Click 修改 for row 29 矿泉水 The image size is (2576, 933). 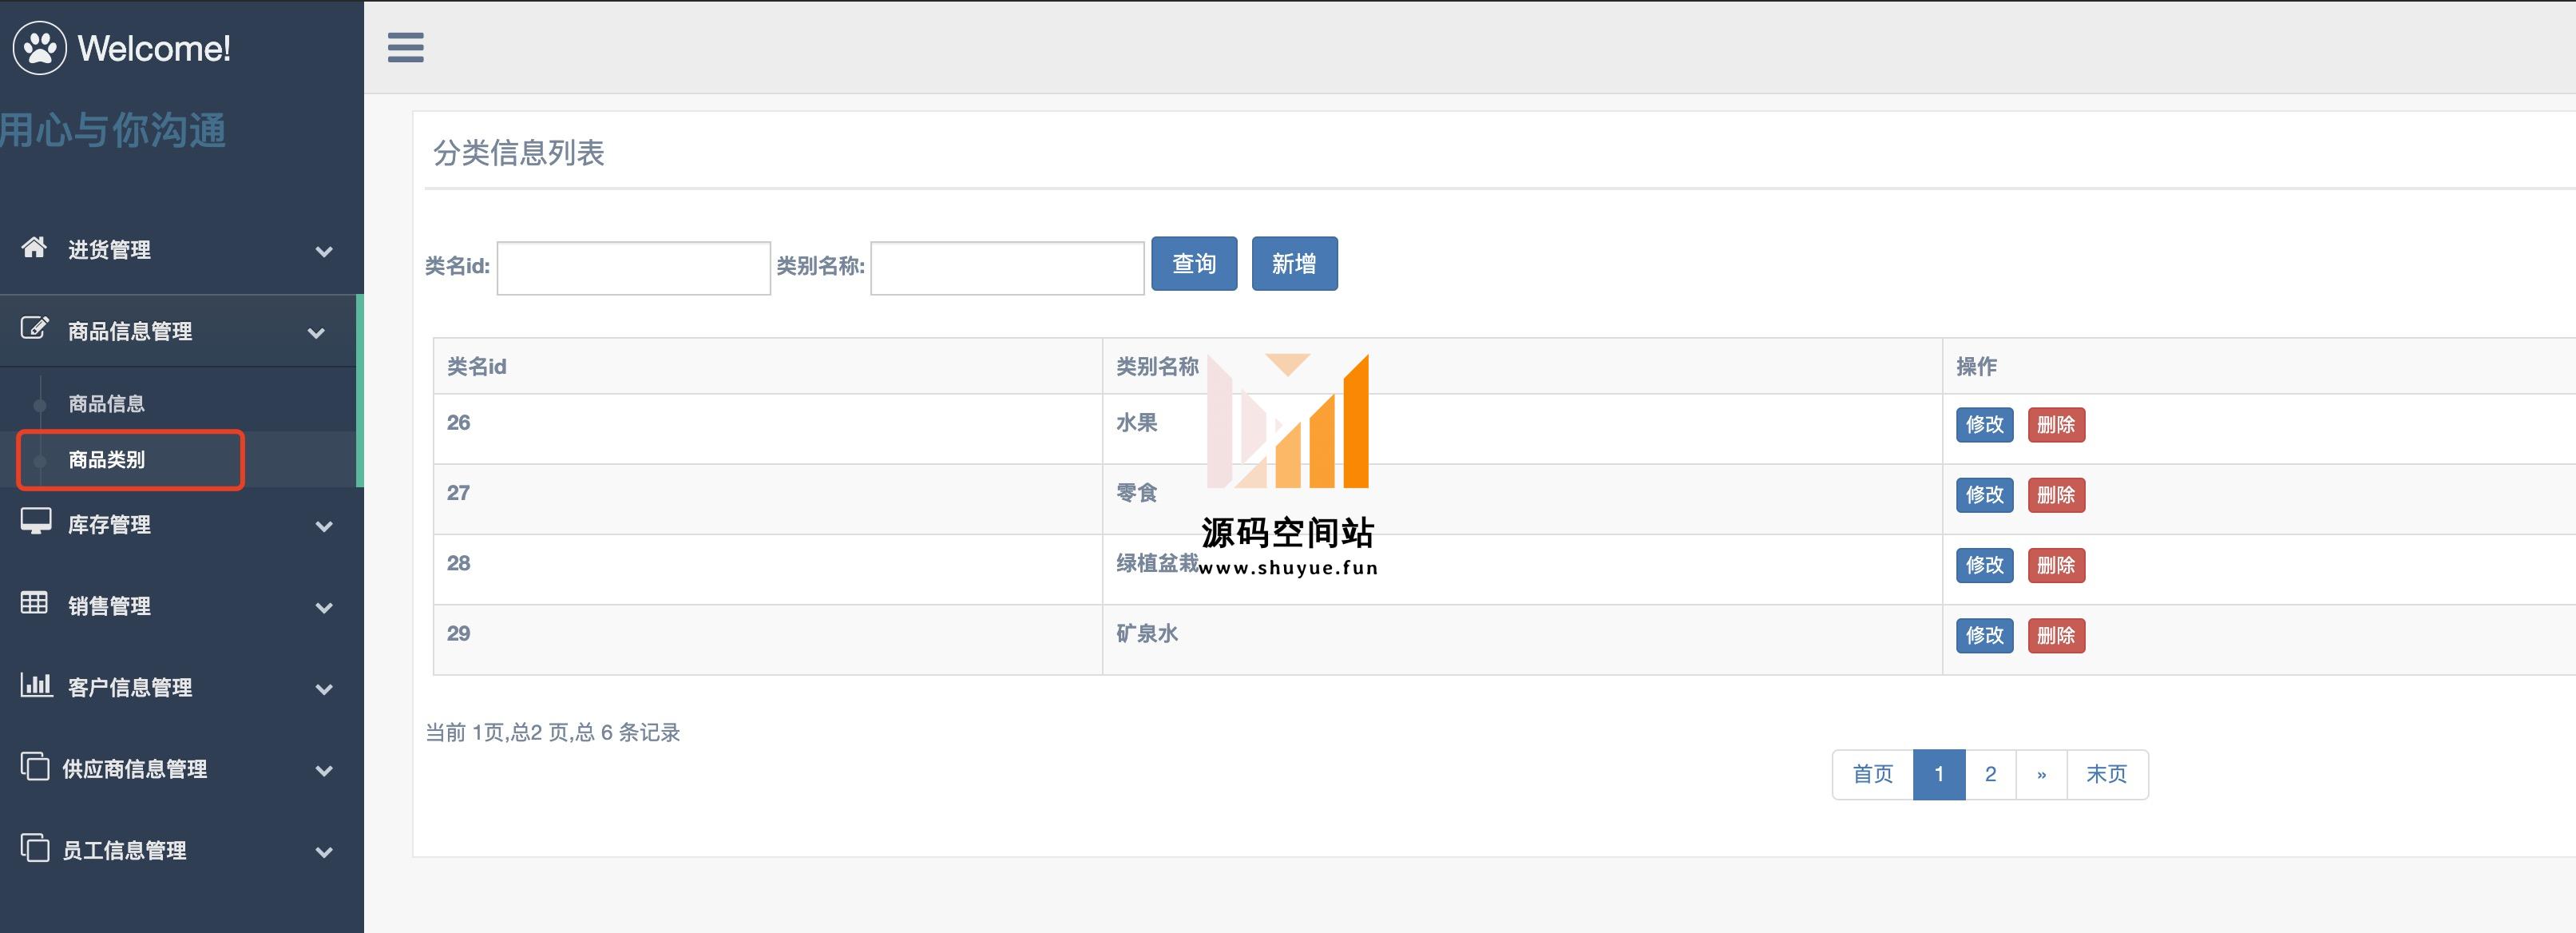[1984, 636]
